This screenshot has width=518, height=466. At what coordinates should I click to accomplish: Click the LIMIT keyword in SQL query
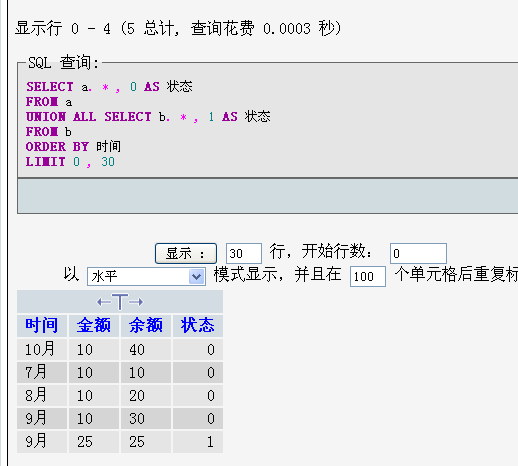46,162
